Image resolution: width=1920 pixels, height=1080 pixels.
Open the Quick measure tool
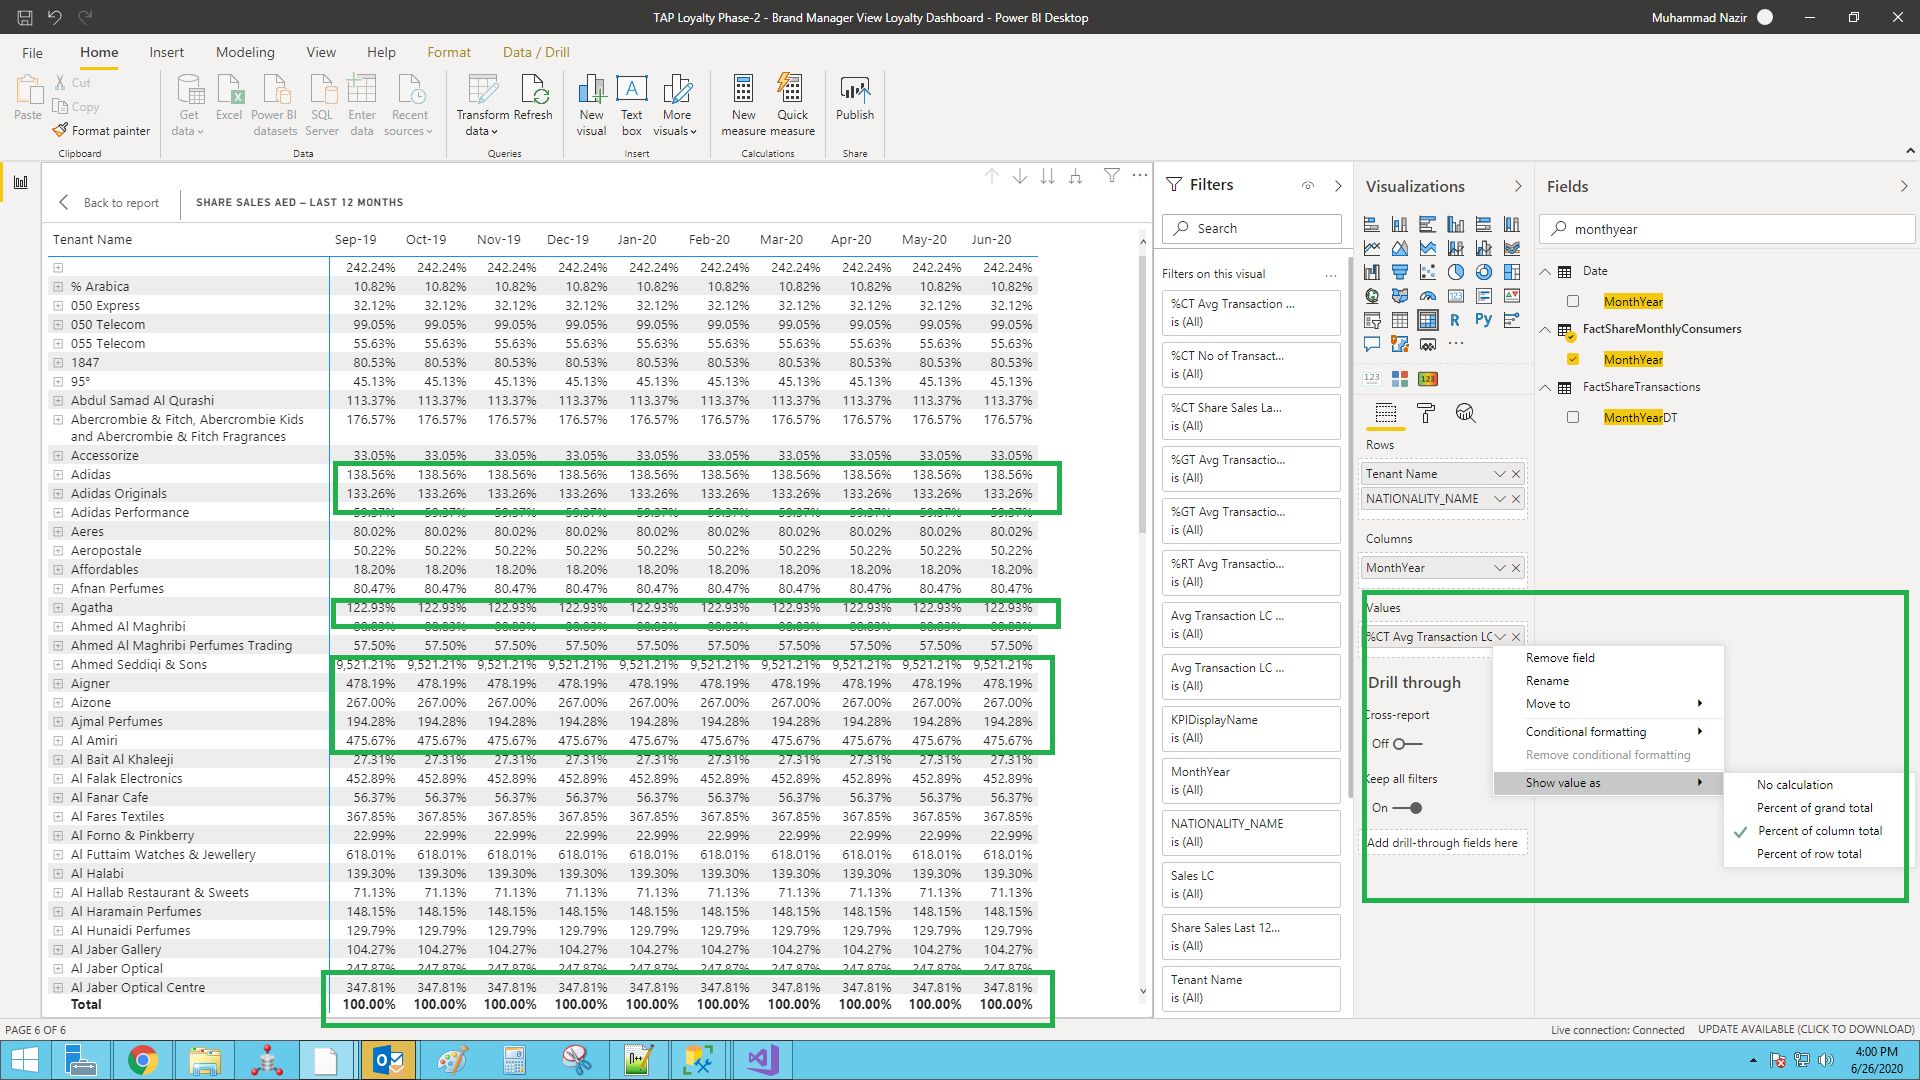pyautogui.click(x=792, y=104)
